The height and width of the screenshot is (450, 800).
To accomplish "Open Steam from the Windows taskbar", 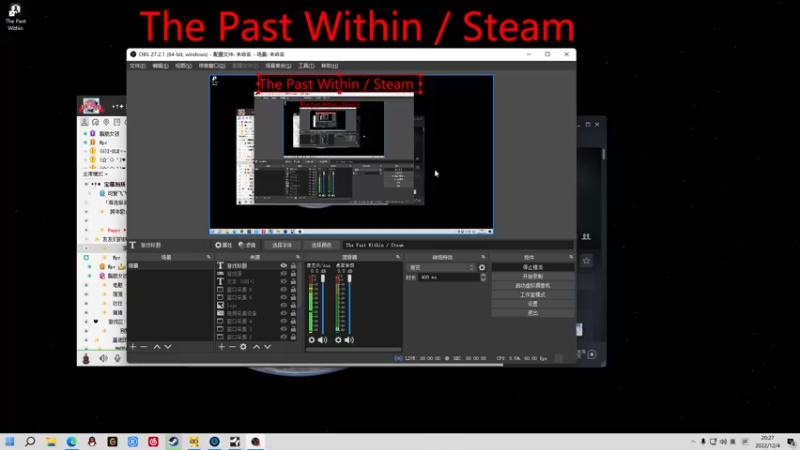I will click(x=173, y=441).
